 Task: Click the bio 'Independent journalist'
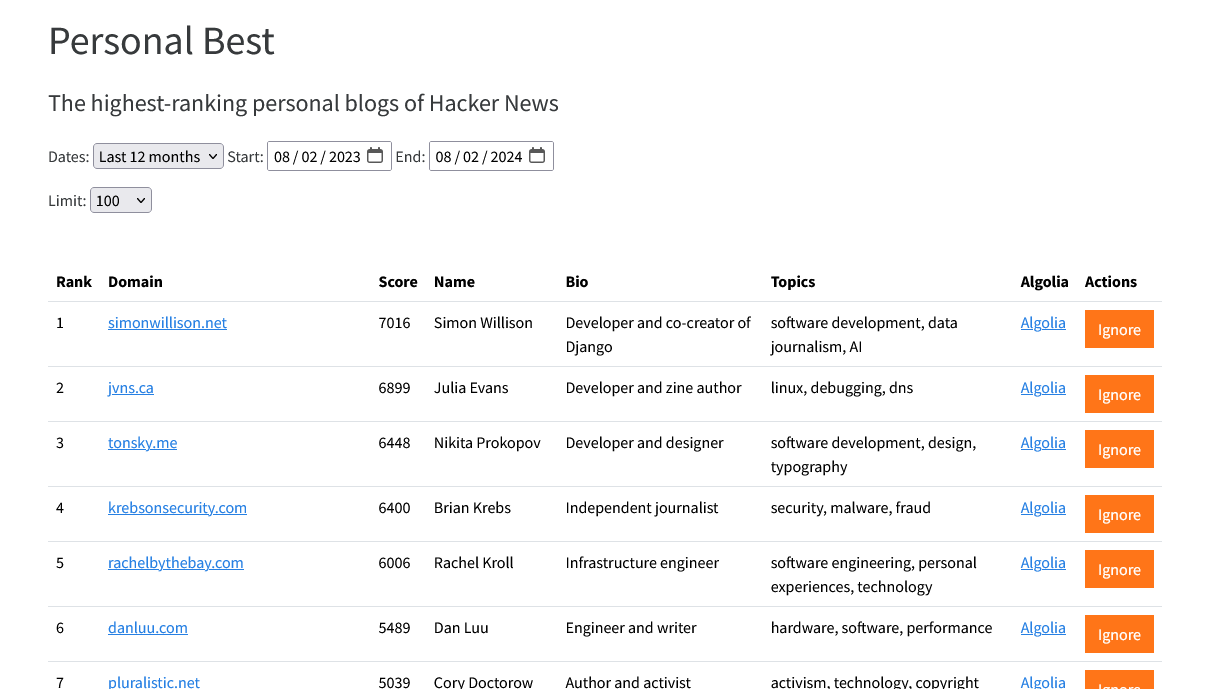[x=642, y=508]
